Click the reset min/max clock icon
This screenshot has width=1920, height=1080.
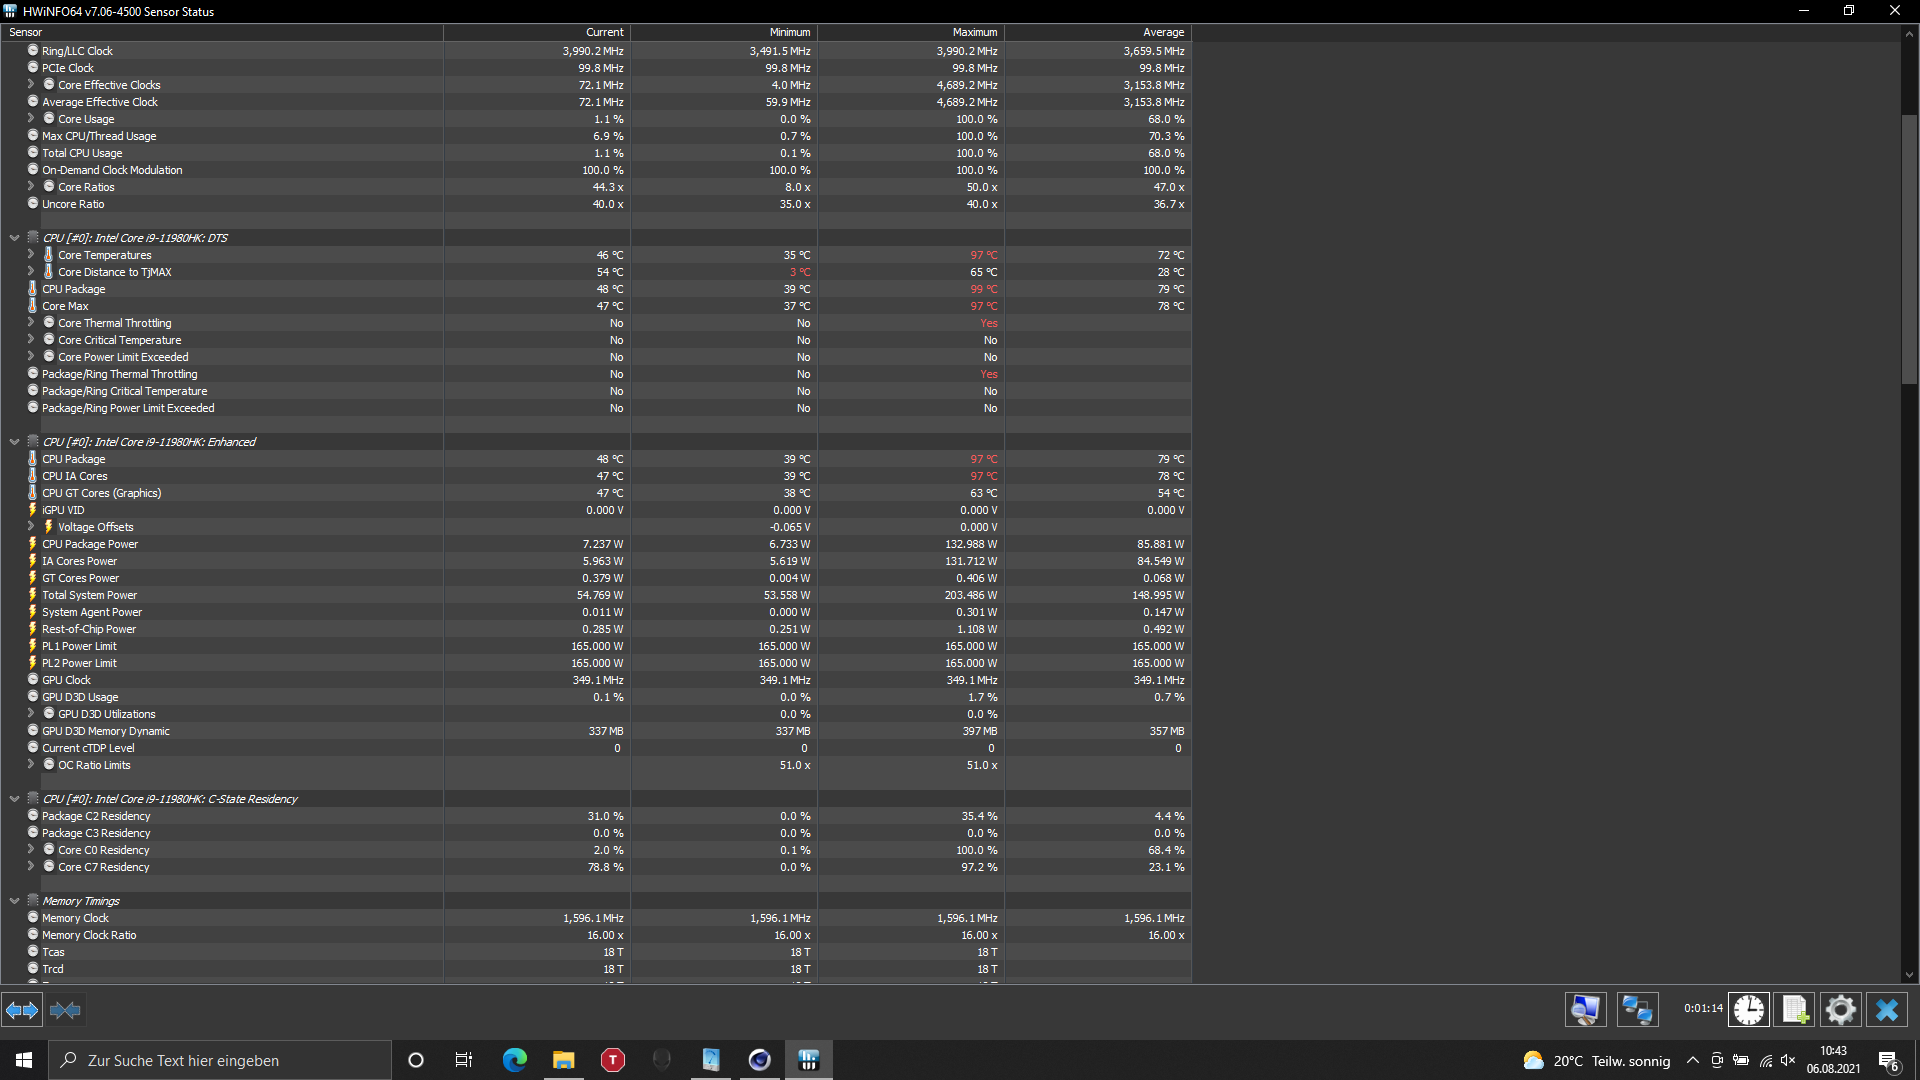click(1749, 1010)
